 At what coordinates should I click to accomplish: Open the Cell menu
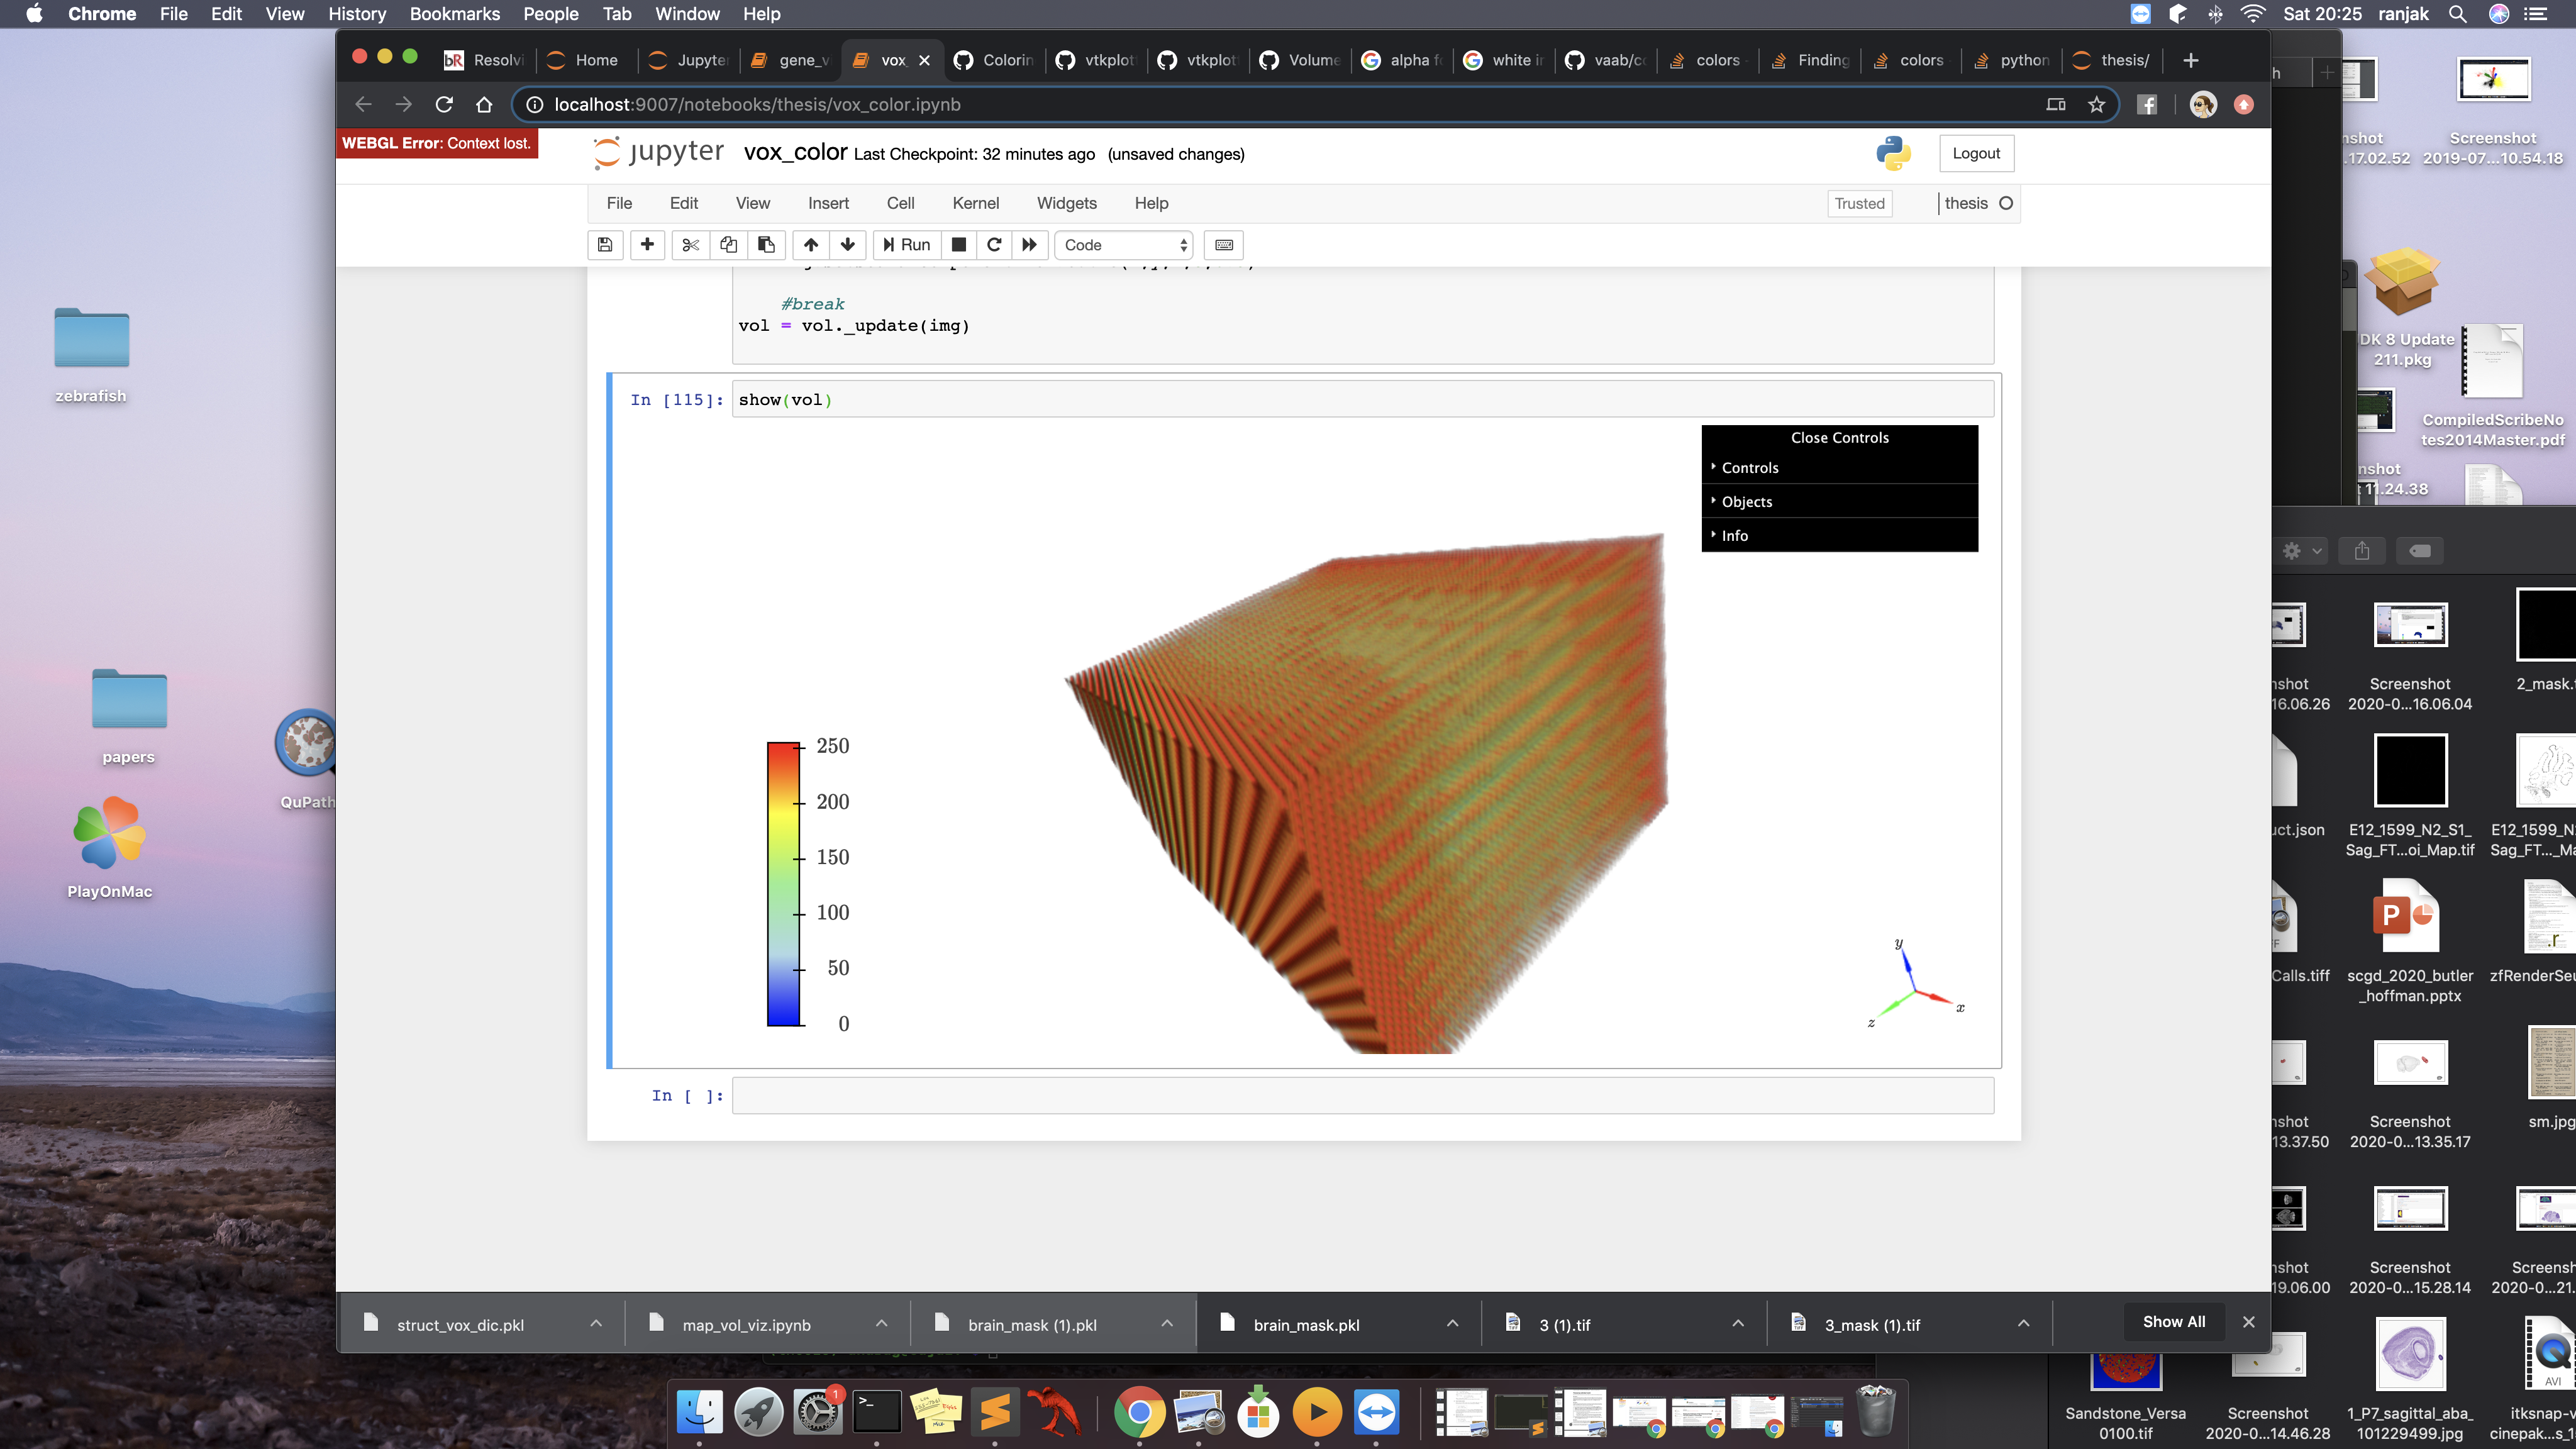[900, 203]
